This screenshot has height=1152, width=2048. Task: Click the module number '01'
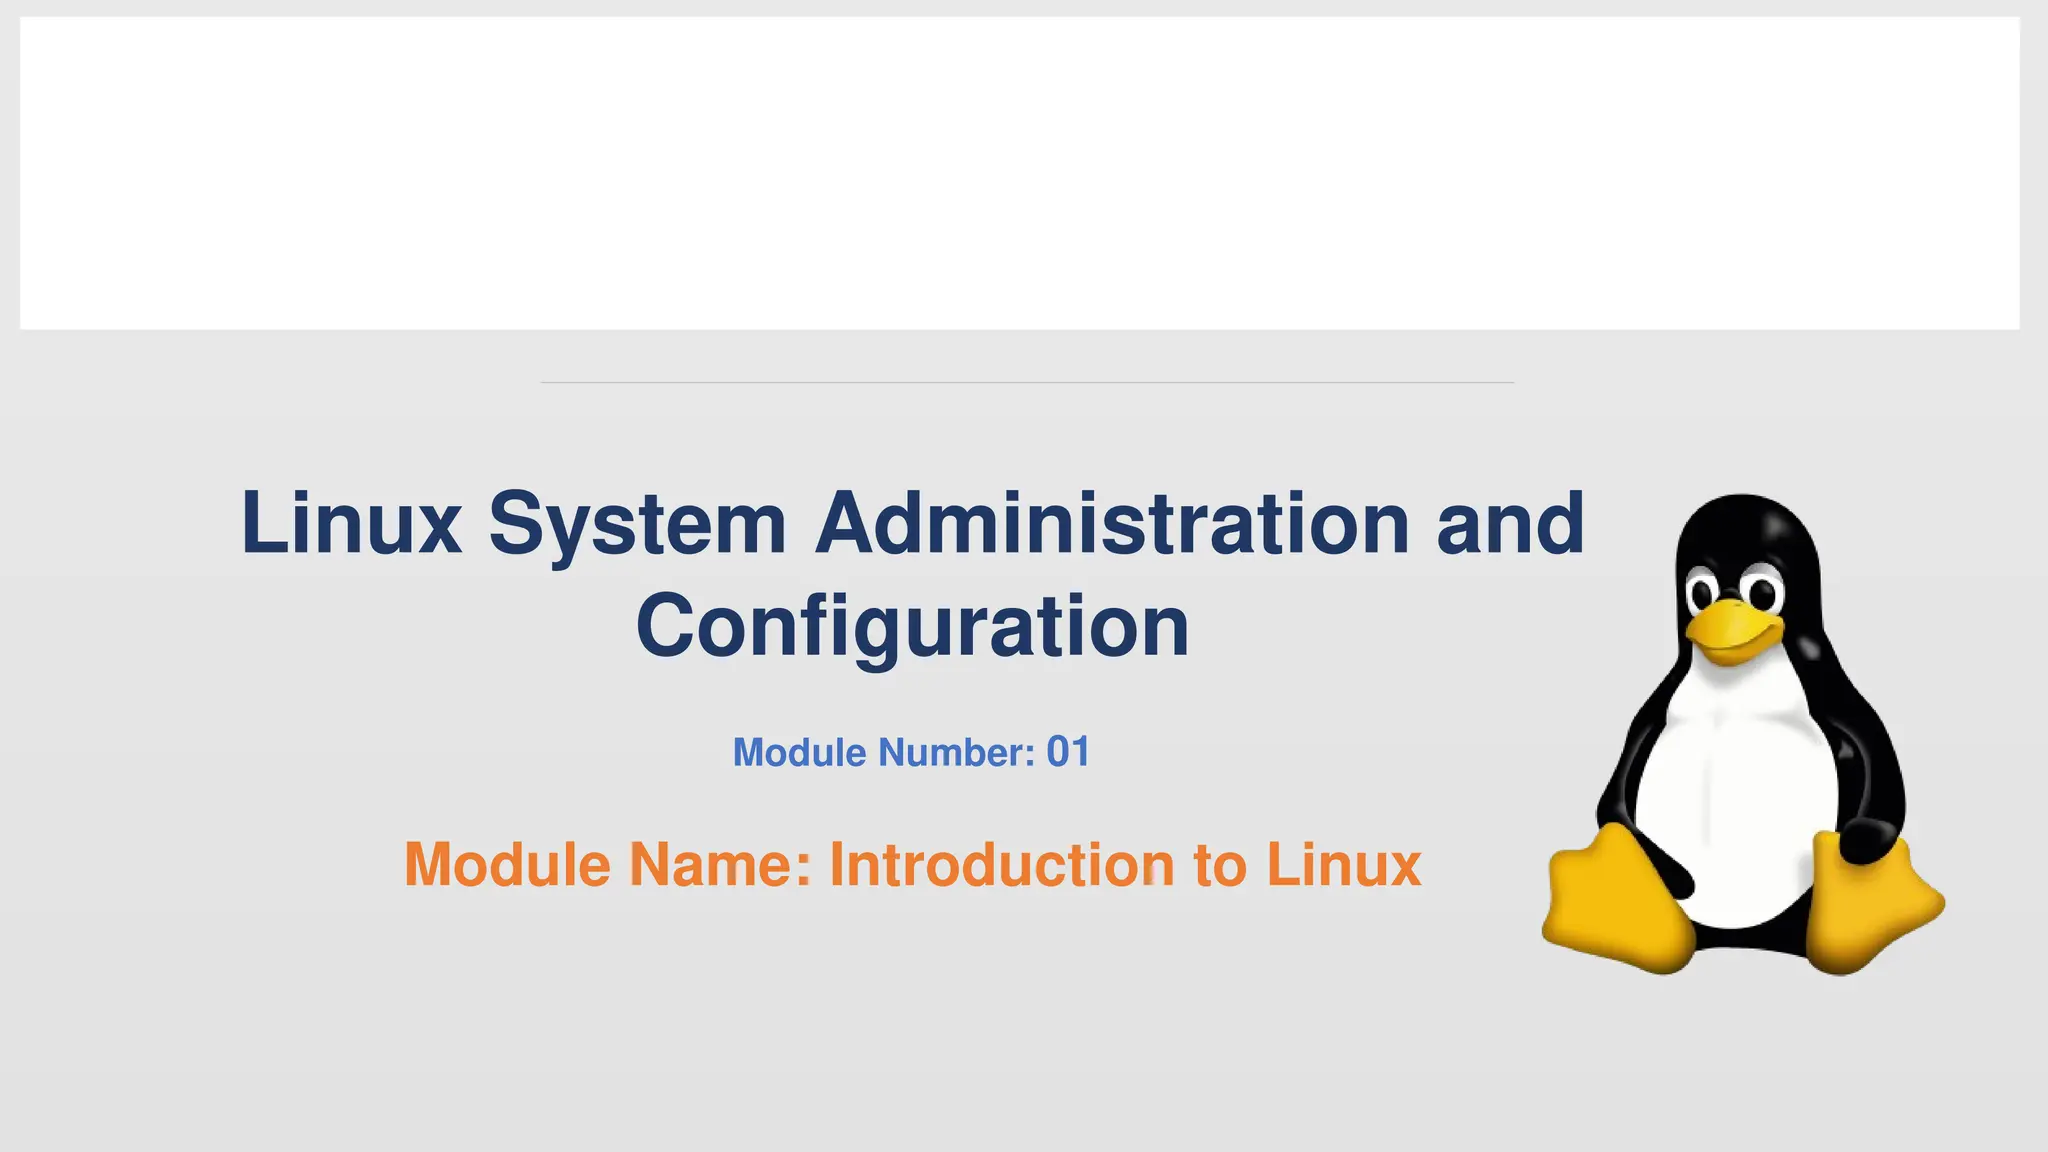[x=1067, y=752]
